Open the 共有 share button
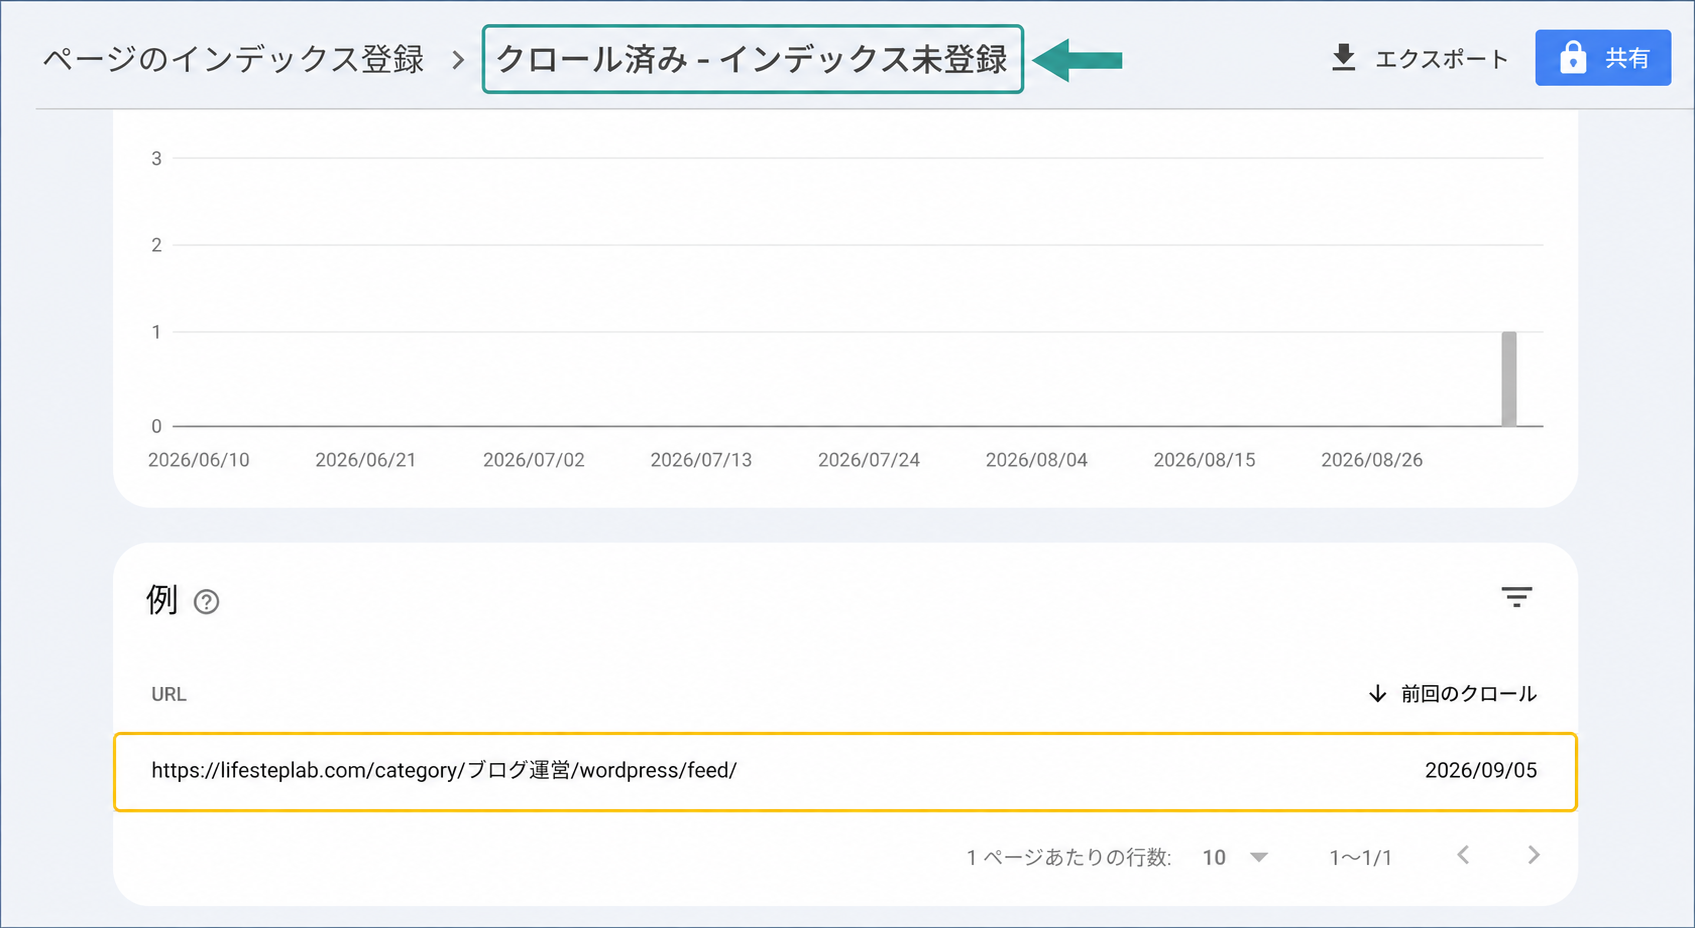This screenshot has height=928, width=1695. pos(1603,58)
